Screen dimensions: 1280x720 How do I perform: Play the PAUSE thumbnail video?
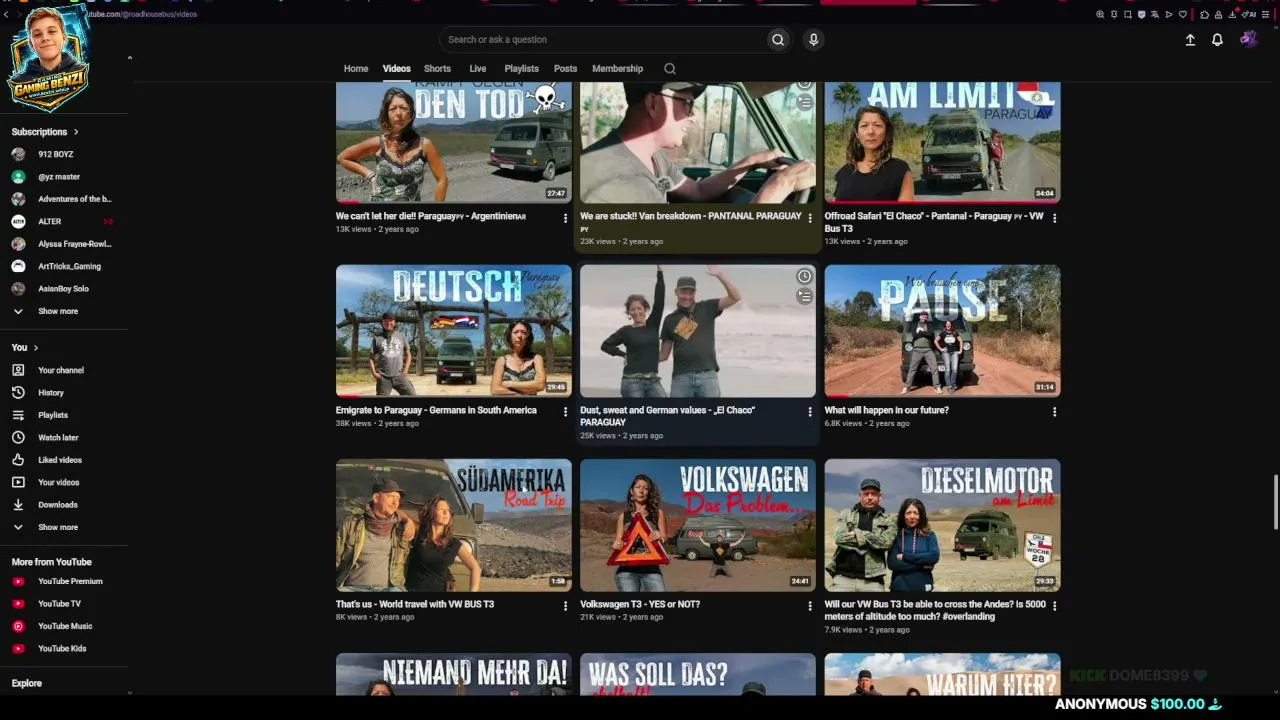[942, 331]
